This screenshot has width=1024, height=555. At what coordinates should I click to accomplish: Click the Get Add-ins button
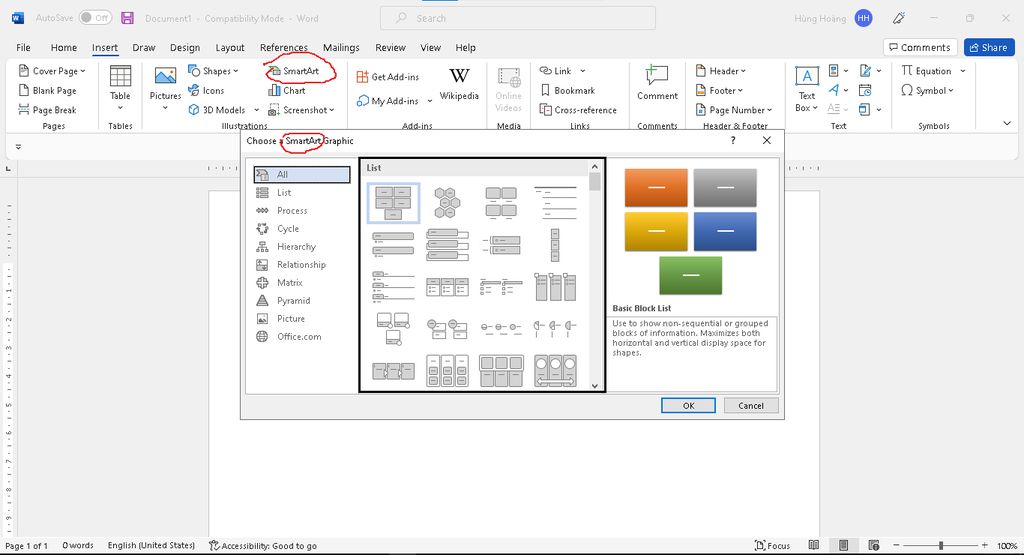[388, 76]
